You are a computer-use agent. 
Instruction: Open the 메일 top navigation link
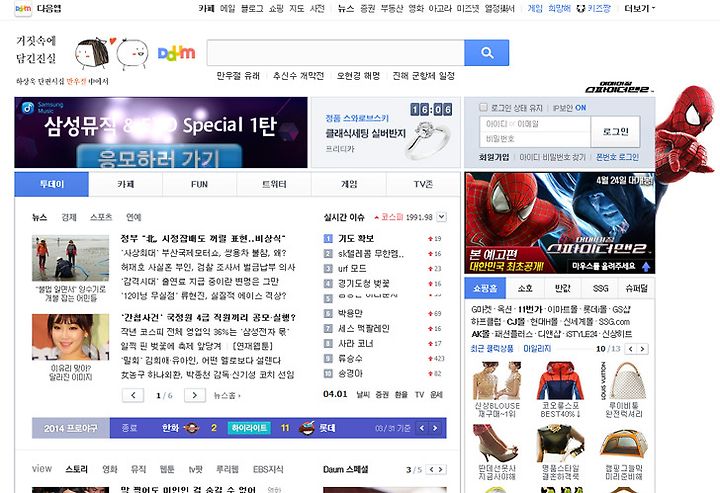227,8
